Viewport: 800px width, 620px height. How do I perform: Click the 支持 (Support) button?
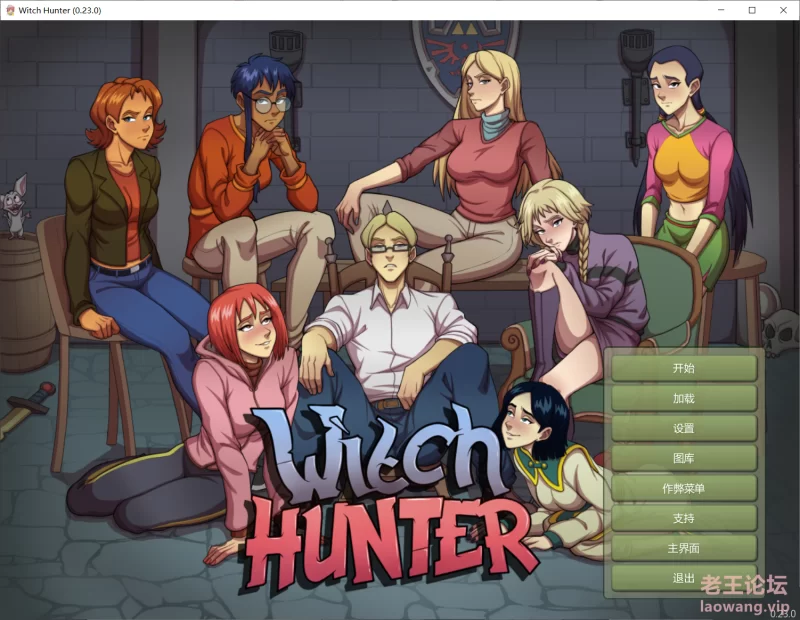(684, 519)
